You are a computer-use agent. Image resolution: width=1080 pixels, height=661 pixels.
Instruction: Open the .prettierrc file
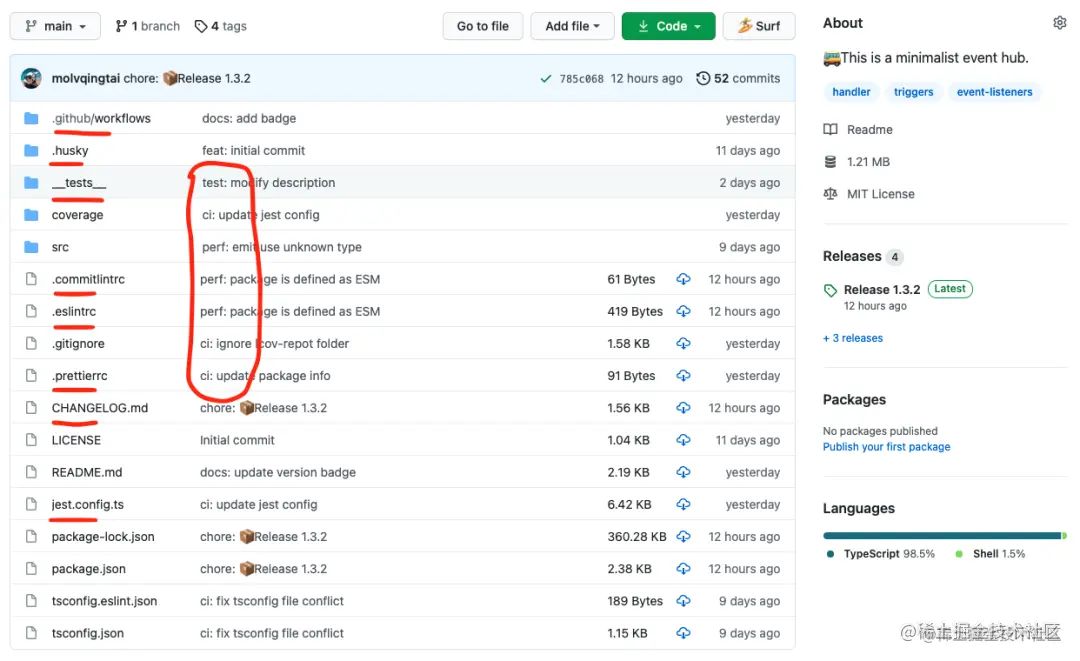(x=79, y=376)
